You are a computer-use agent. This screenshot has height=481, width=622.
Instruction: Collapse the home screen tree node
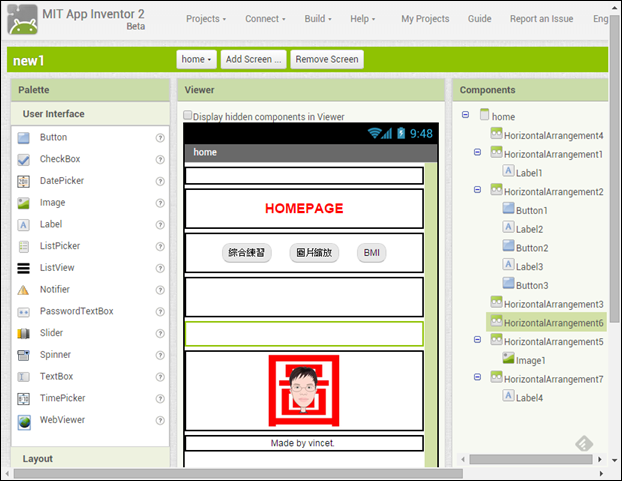click(465, 115)
